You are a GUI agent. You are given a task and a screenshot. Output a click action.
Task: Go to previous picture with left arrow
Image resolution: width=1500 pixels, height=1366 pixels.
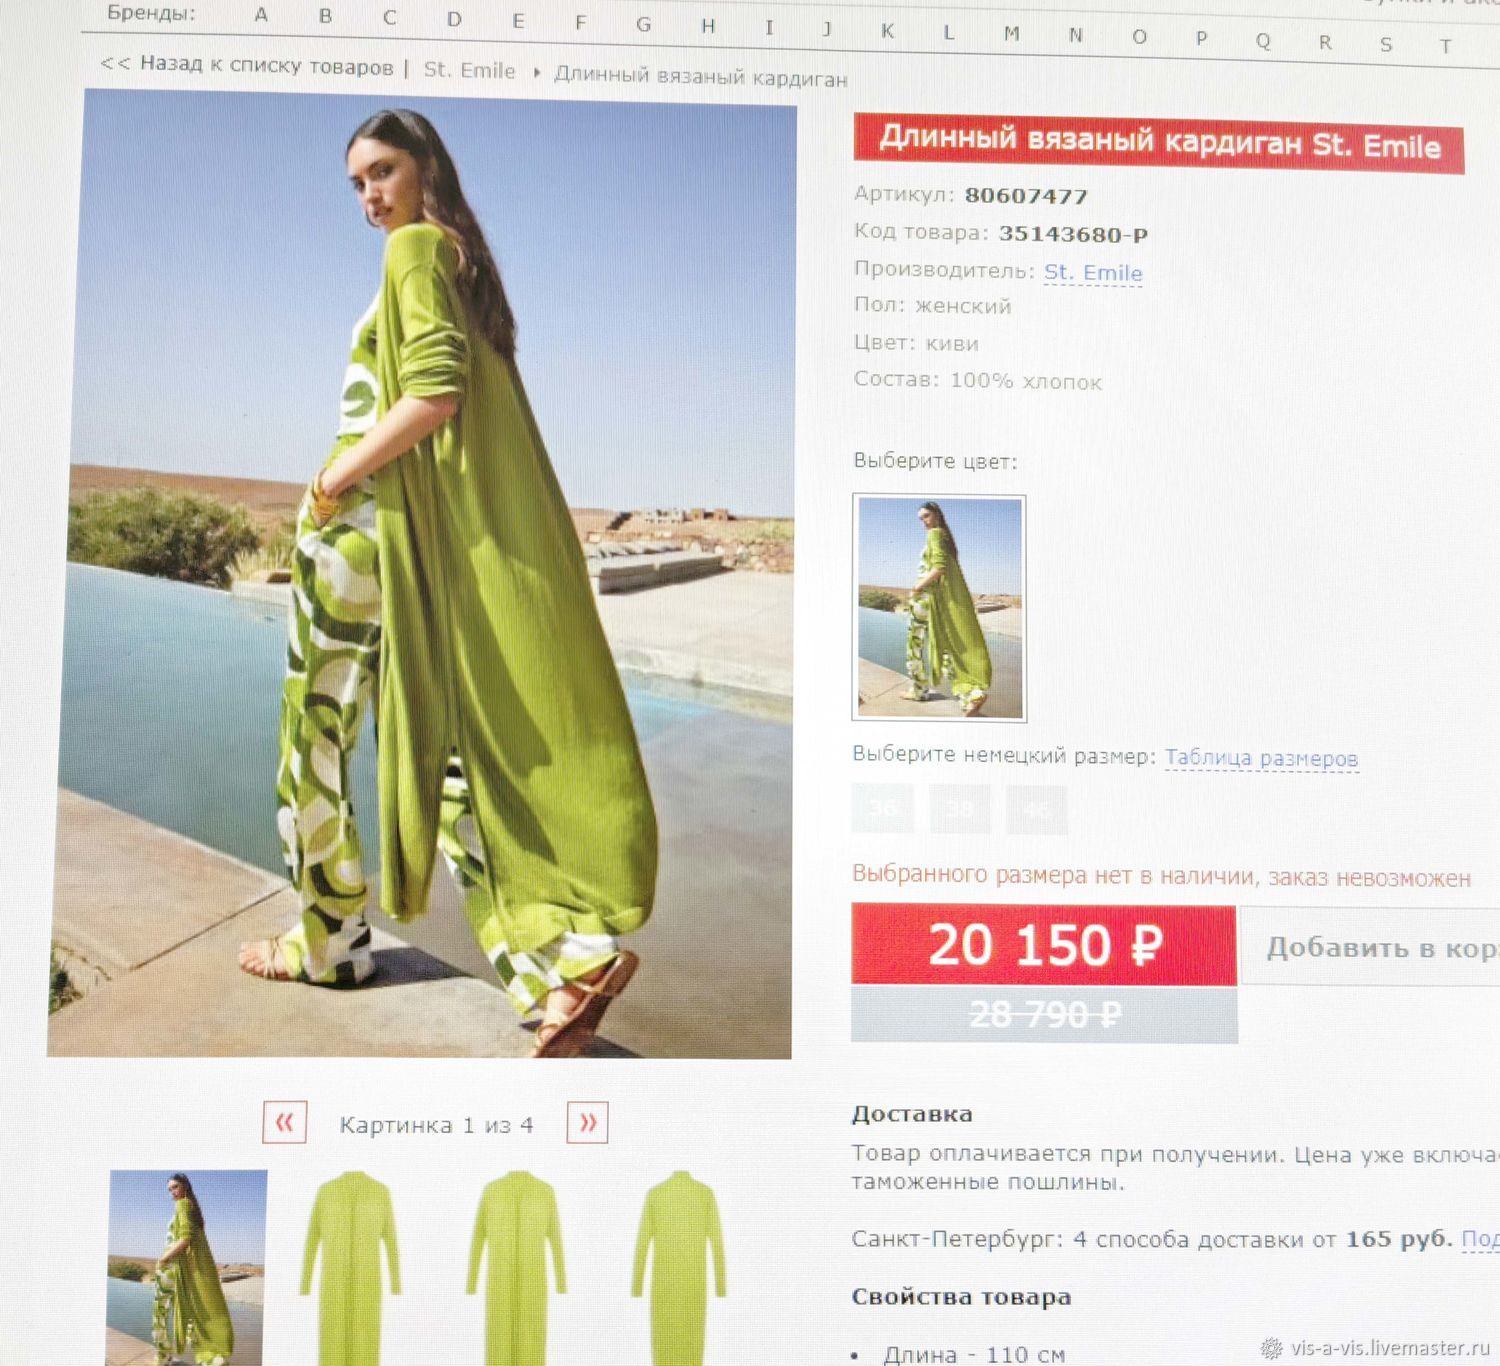pos(285,1122)
